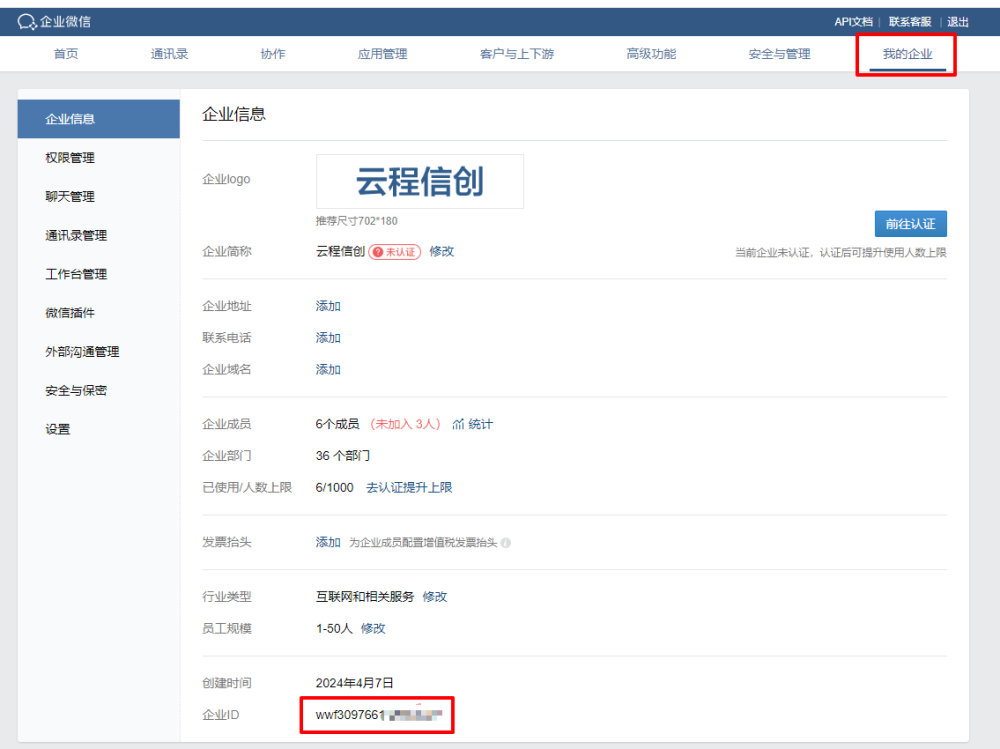
Task: Click the 企业信息 page heading
Action: [x=233, y=115]
